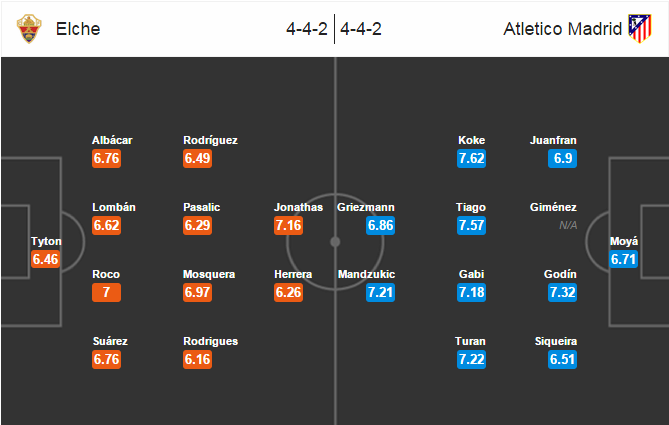669x425 pixels.
Task: Select Turan's 7.22 rating badge
Action: tap(471, 359)
